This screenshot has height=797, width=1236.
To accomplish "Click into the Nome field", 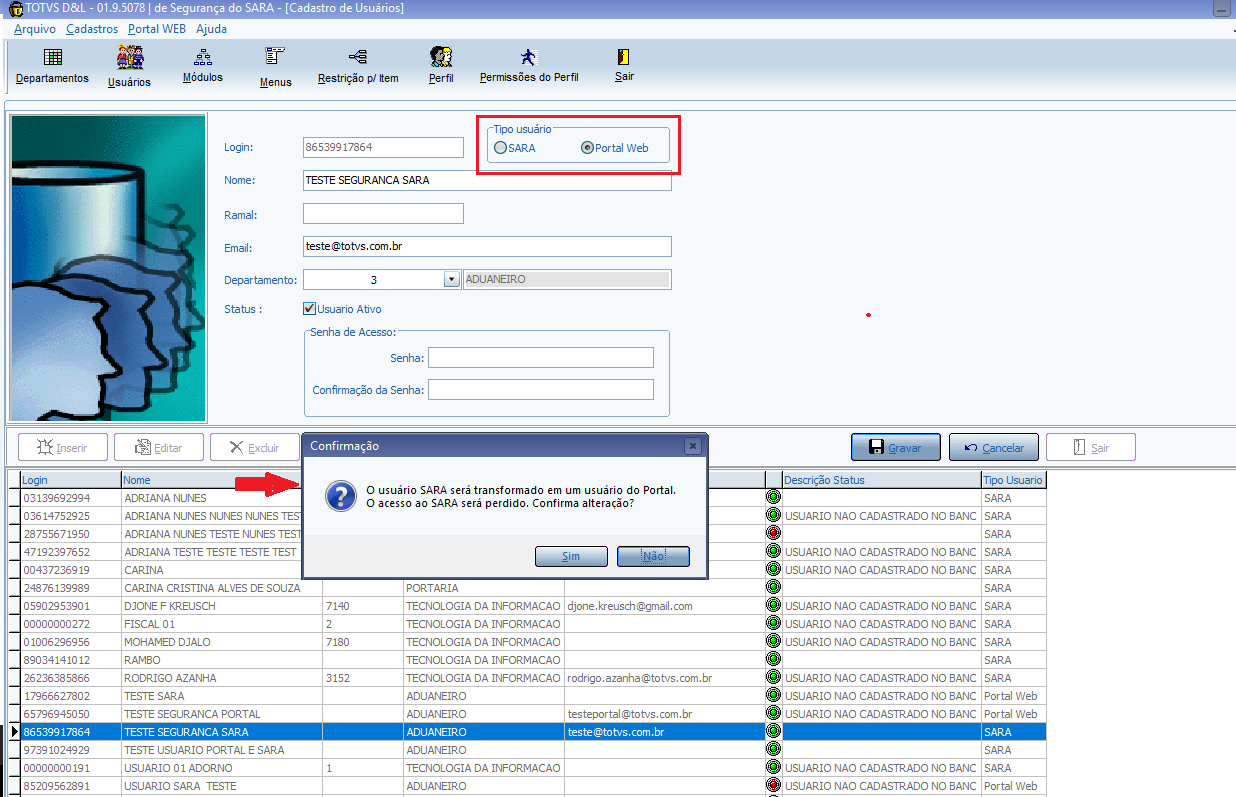I will tap(487, 180).
